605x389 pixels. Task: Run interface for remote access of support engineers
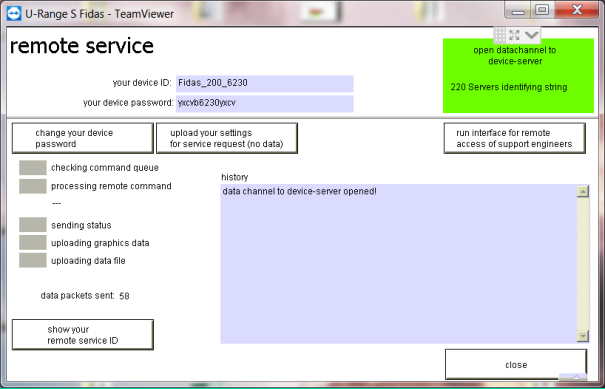pos(514,138)
